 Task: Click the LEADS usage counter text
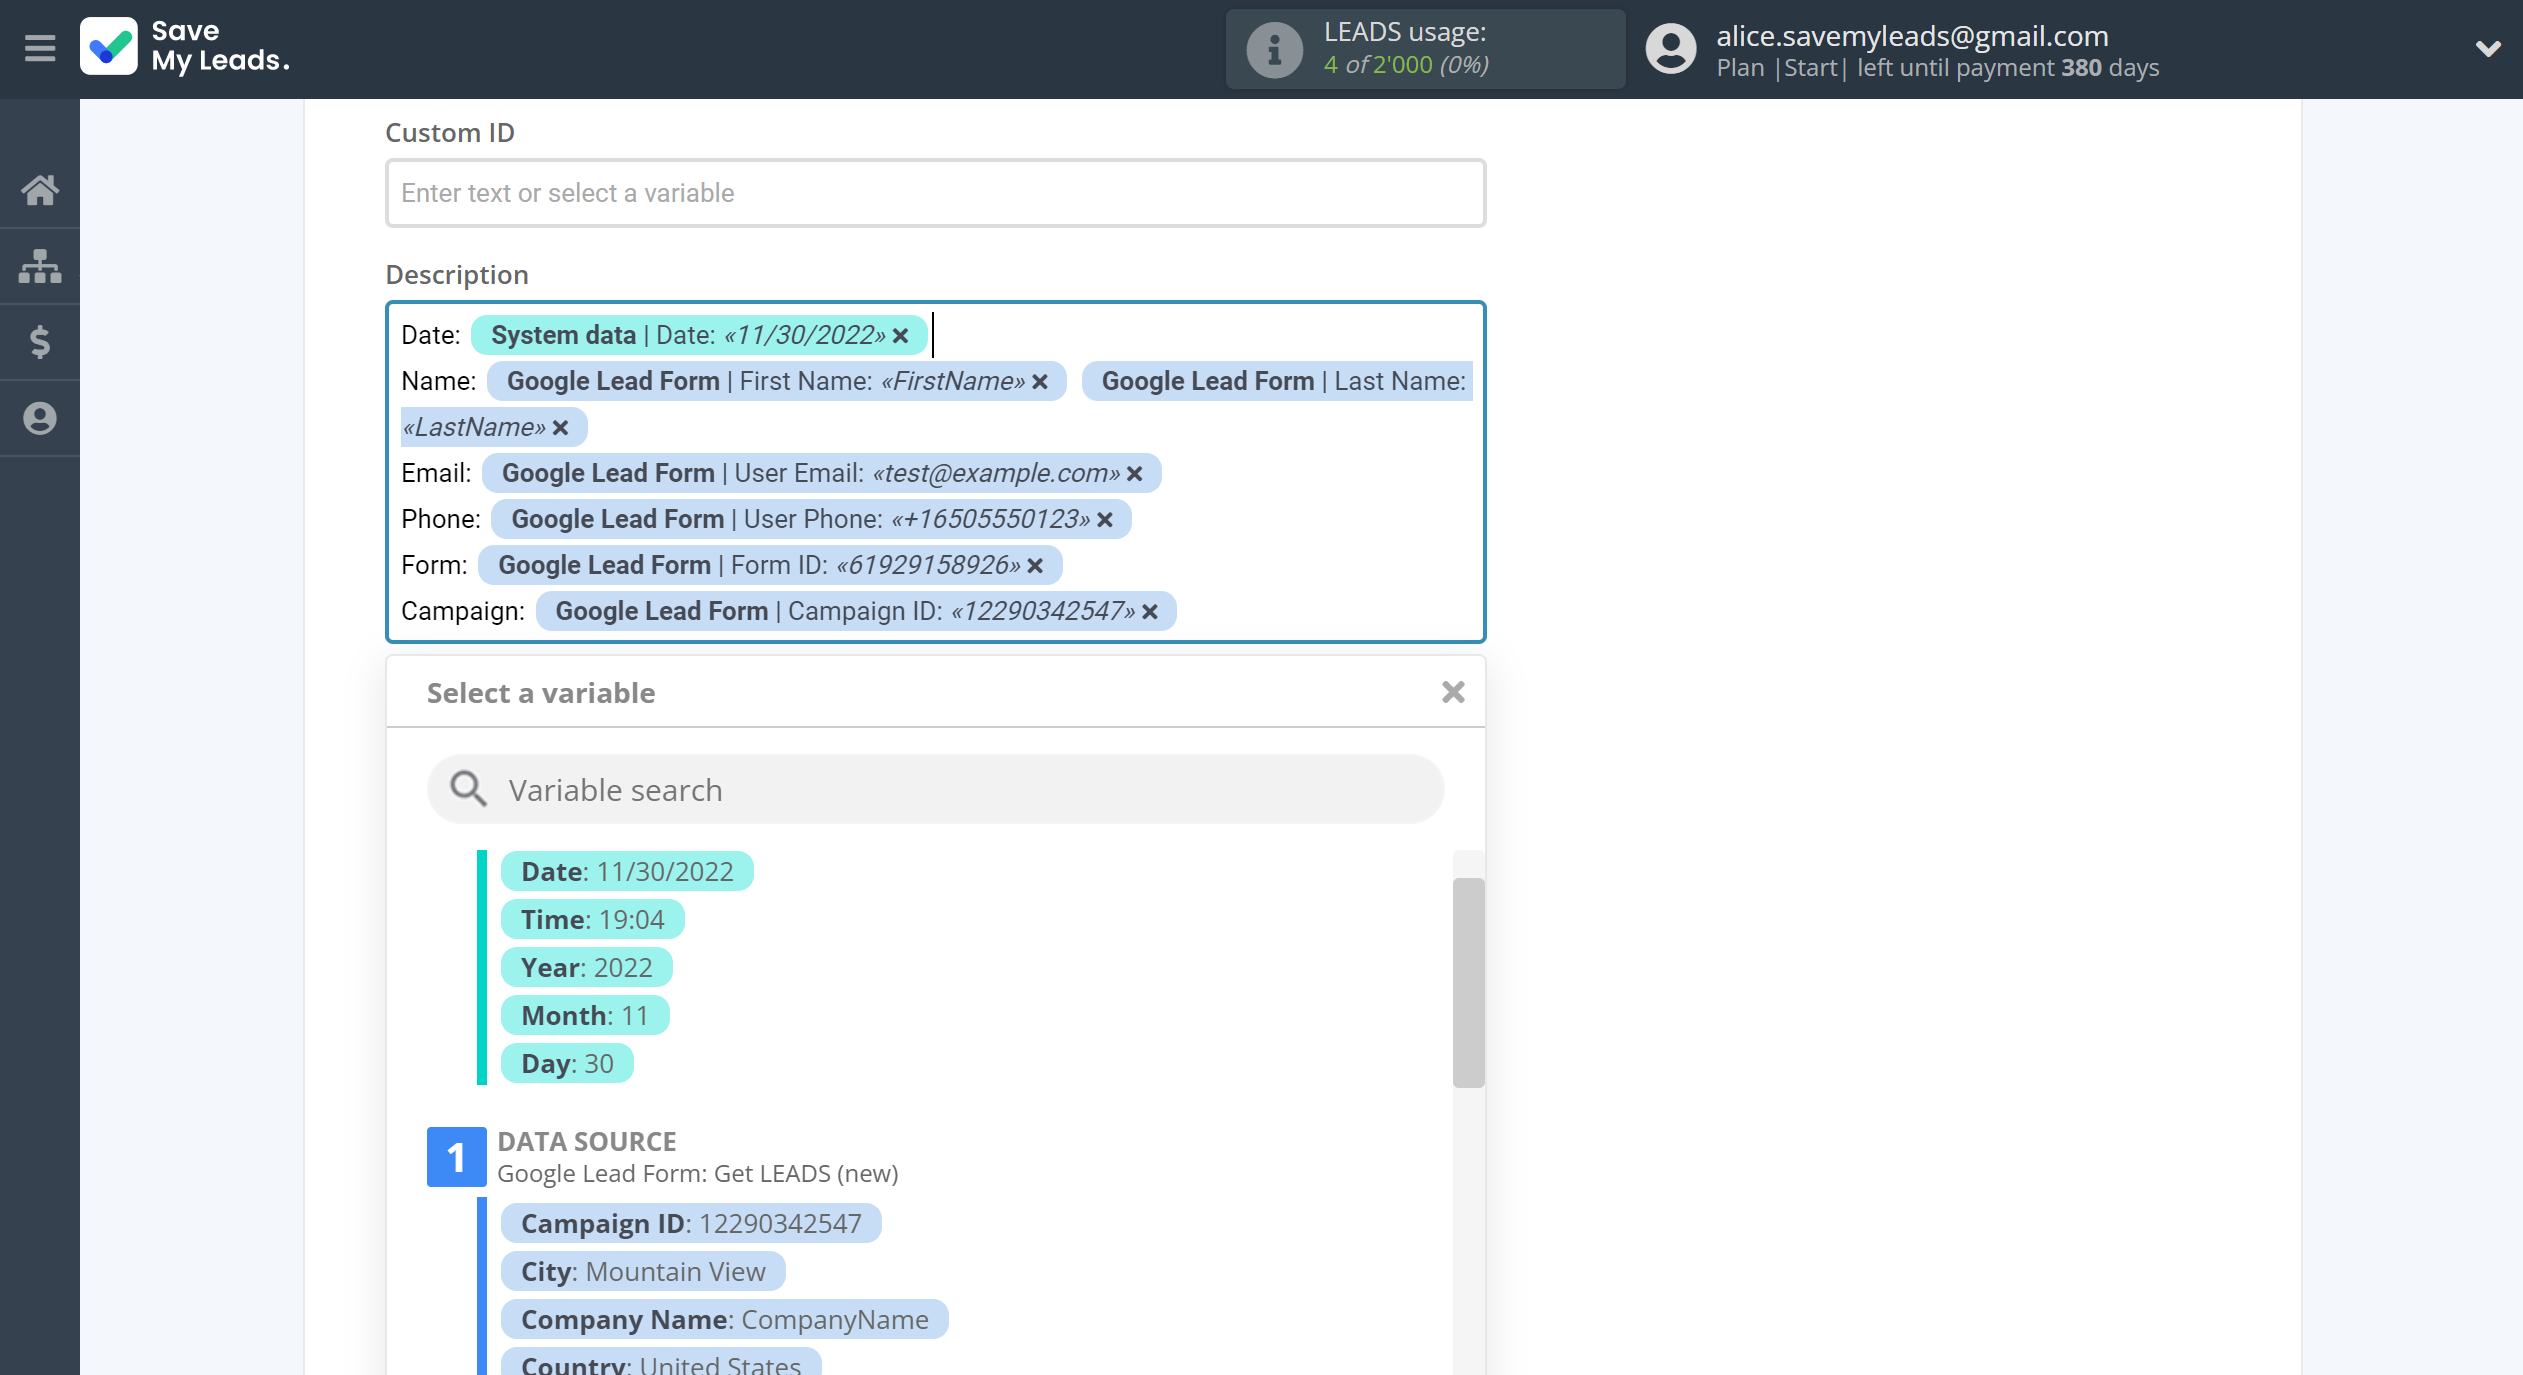click(1406, 64)
